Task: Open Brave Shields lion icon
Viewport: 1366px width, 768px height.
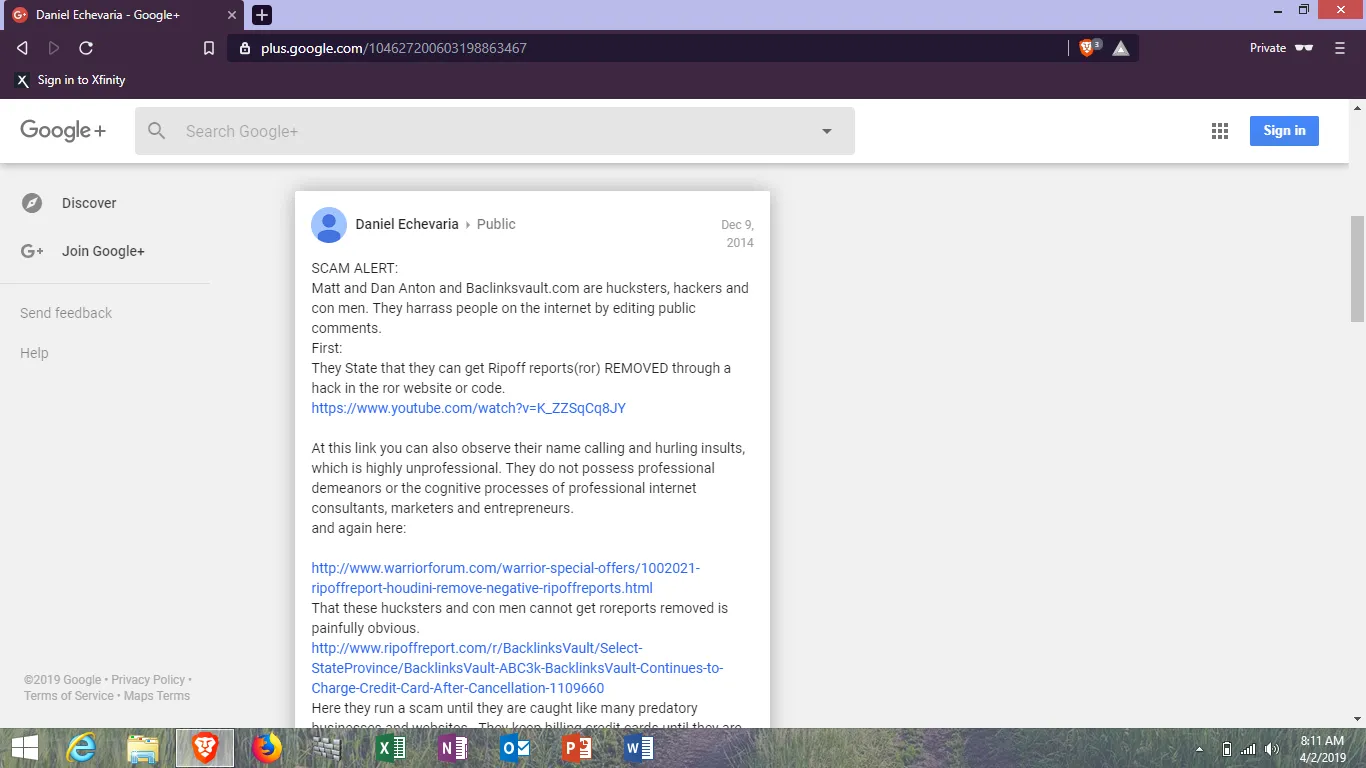Action: (1088, 48)
